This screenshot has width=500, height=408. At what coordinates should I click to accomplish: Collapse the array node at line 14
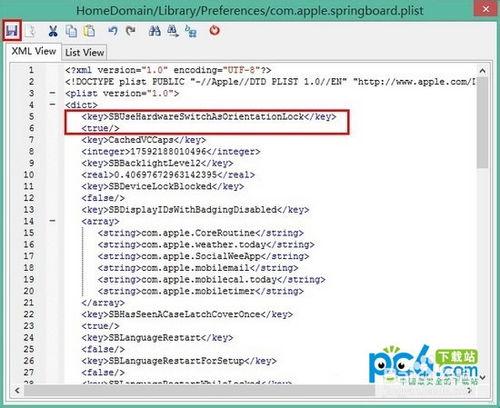tap(52, 221)
